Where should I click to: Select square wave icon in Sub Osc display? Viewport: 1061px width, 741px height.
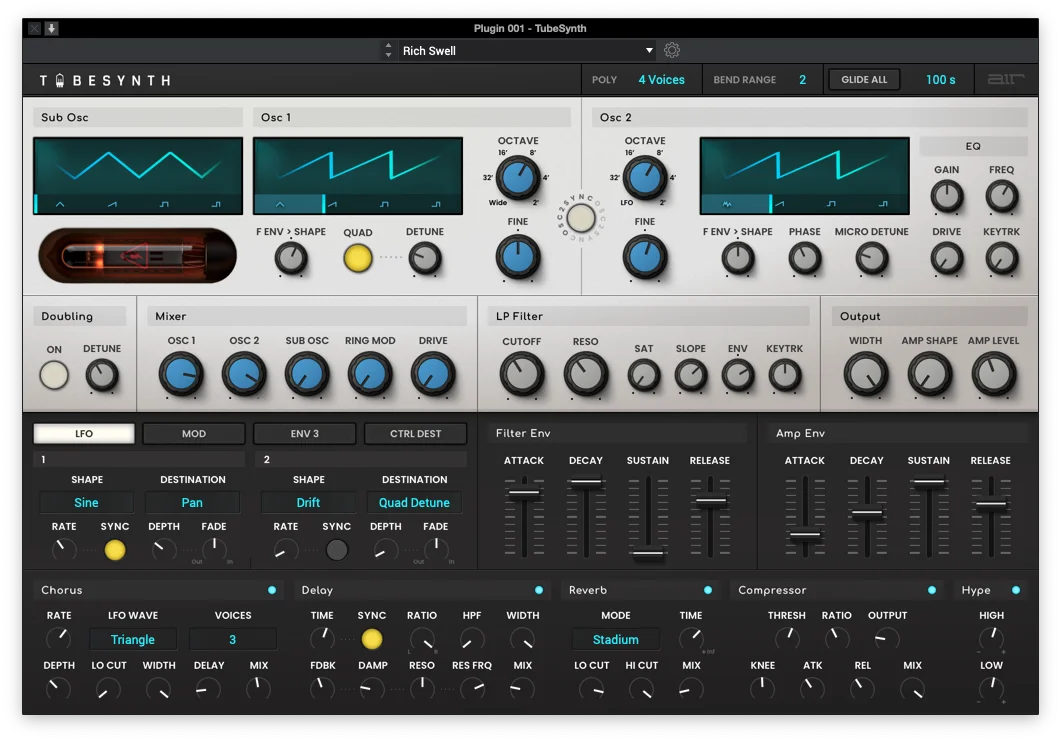[164, 204]
